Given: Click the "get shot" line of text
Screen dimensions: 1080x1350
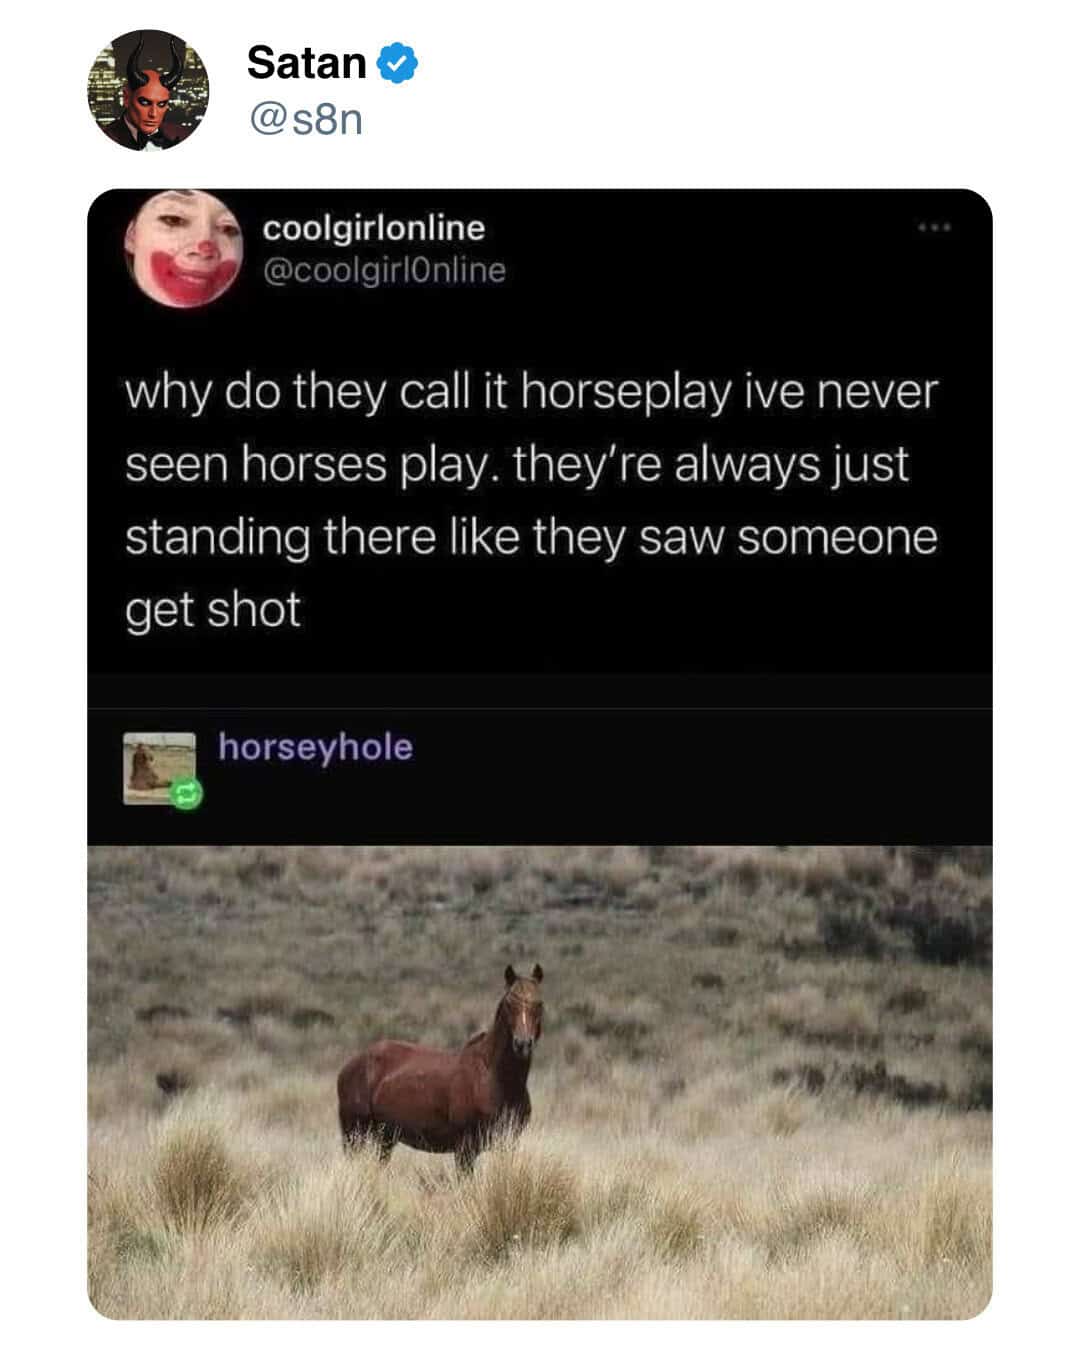Looking at the screenshot, I should pyautogui.click(x=213, y=610).
